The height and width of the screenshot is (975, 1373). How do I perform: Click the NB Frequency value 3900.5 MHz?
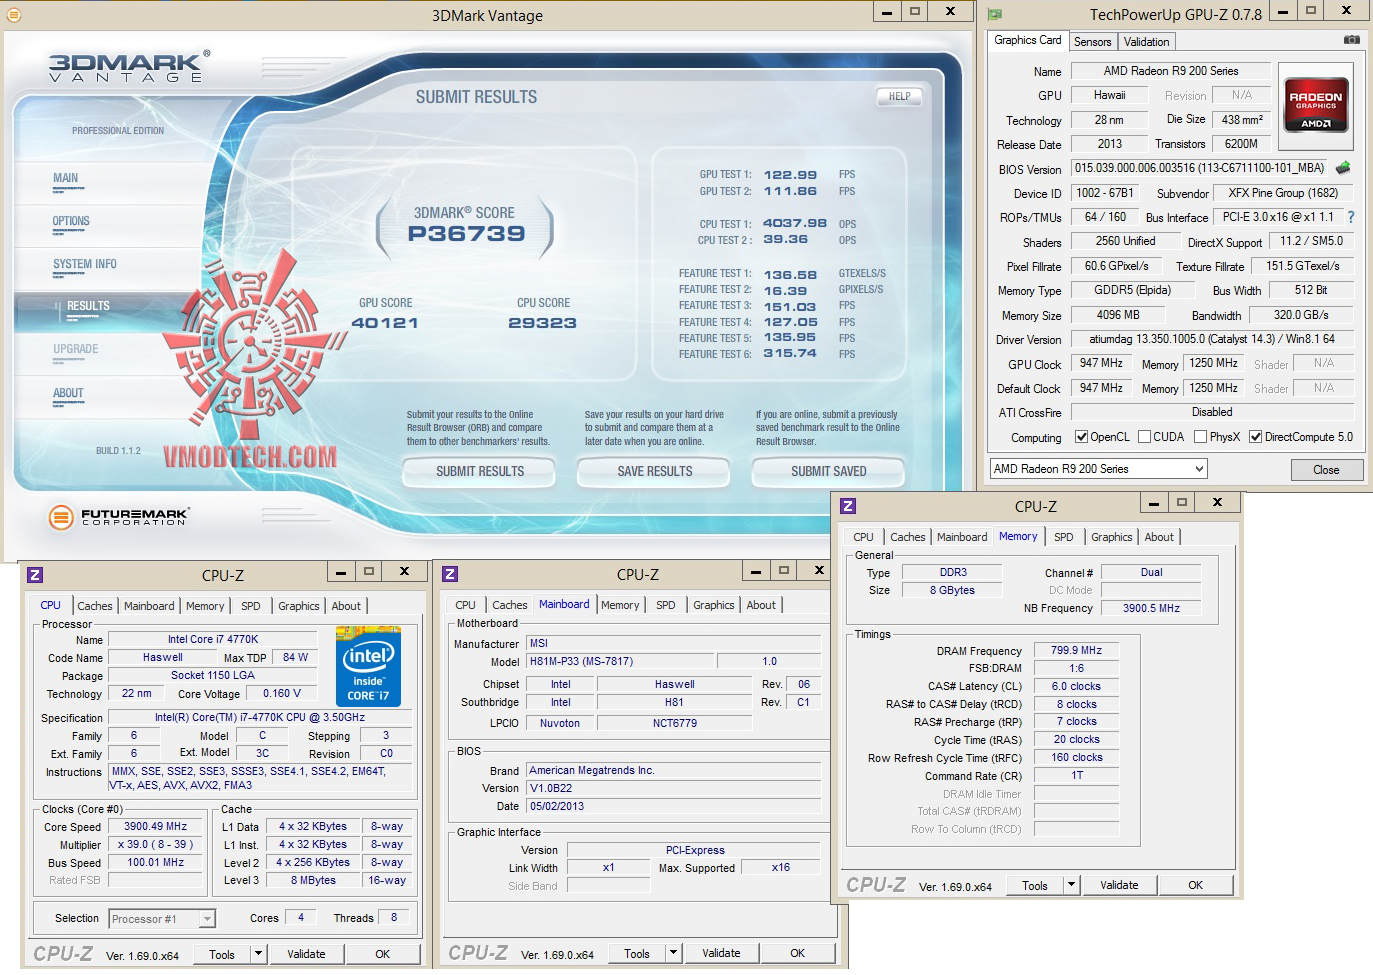[1151, 608]
